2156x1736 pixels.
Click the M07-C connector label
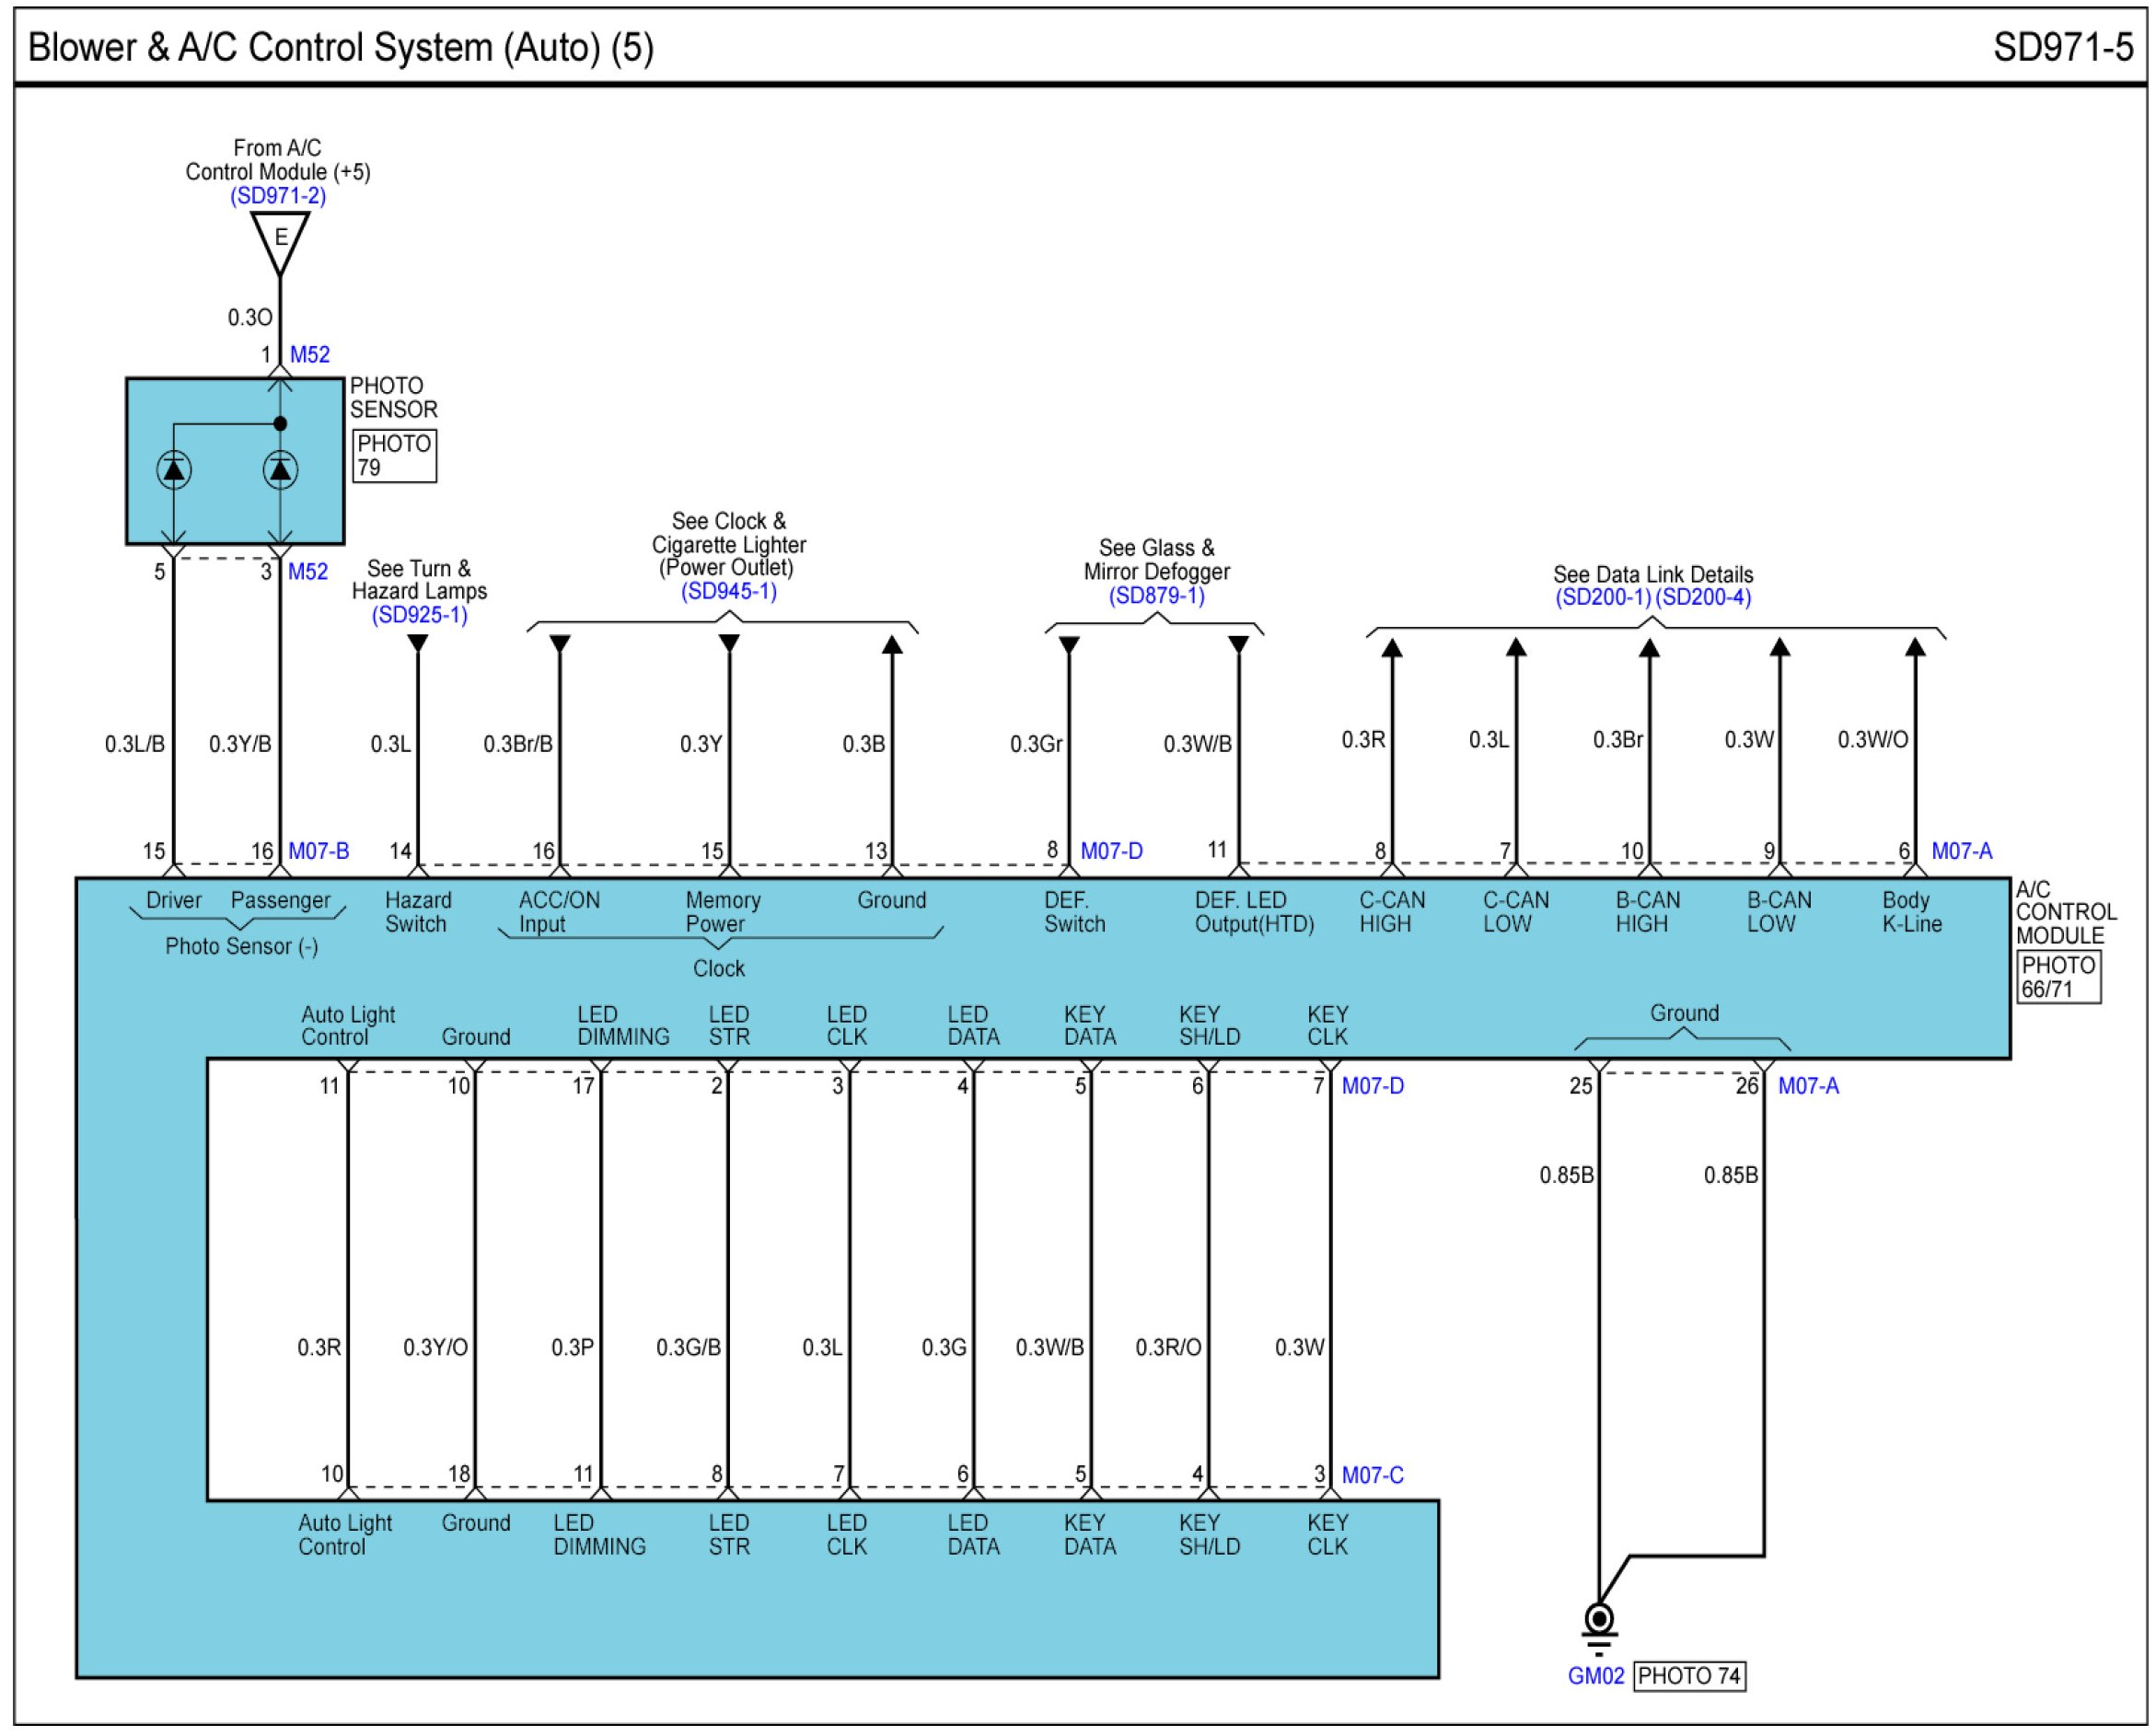point(1372,1475)
